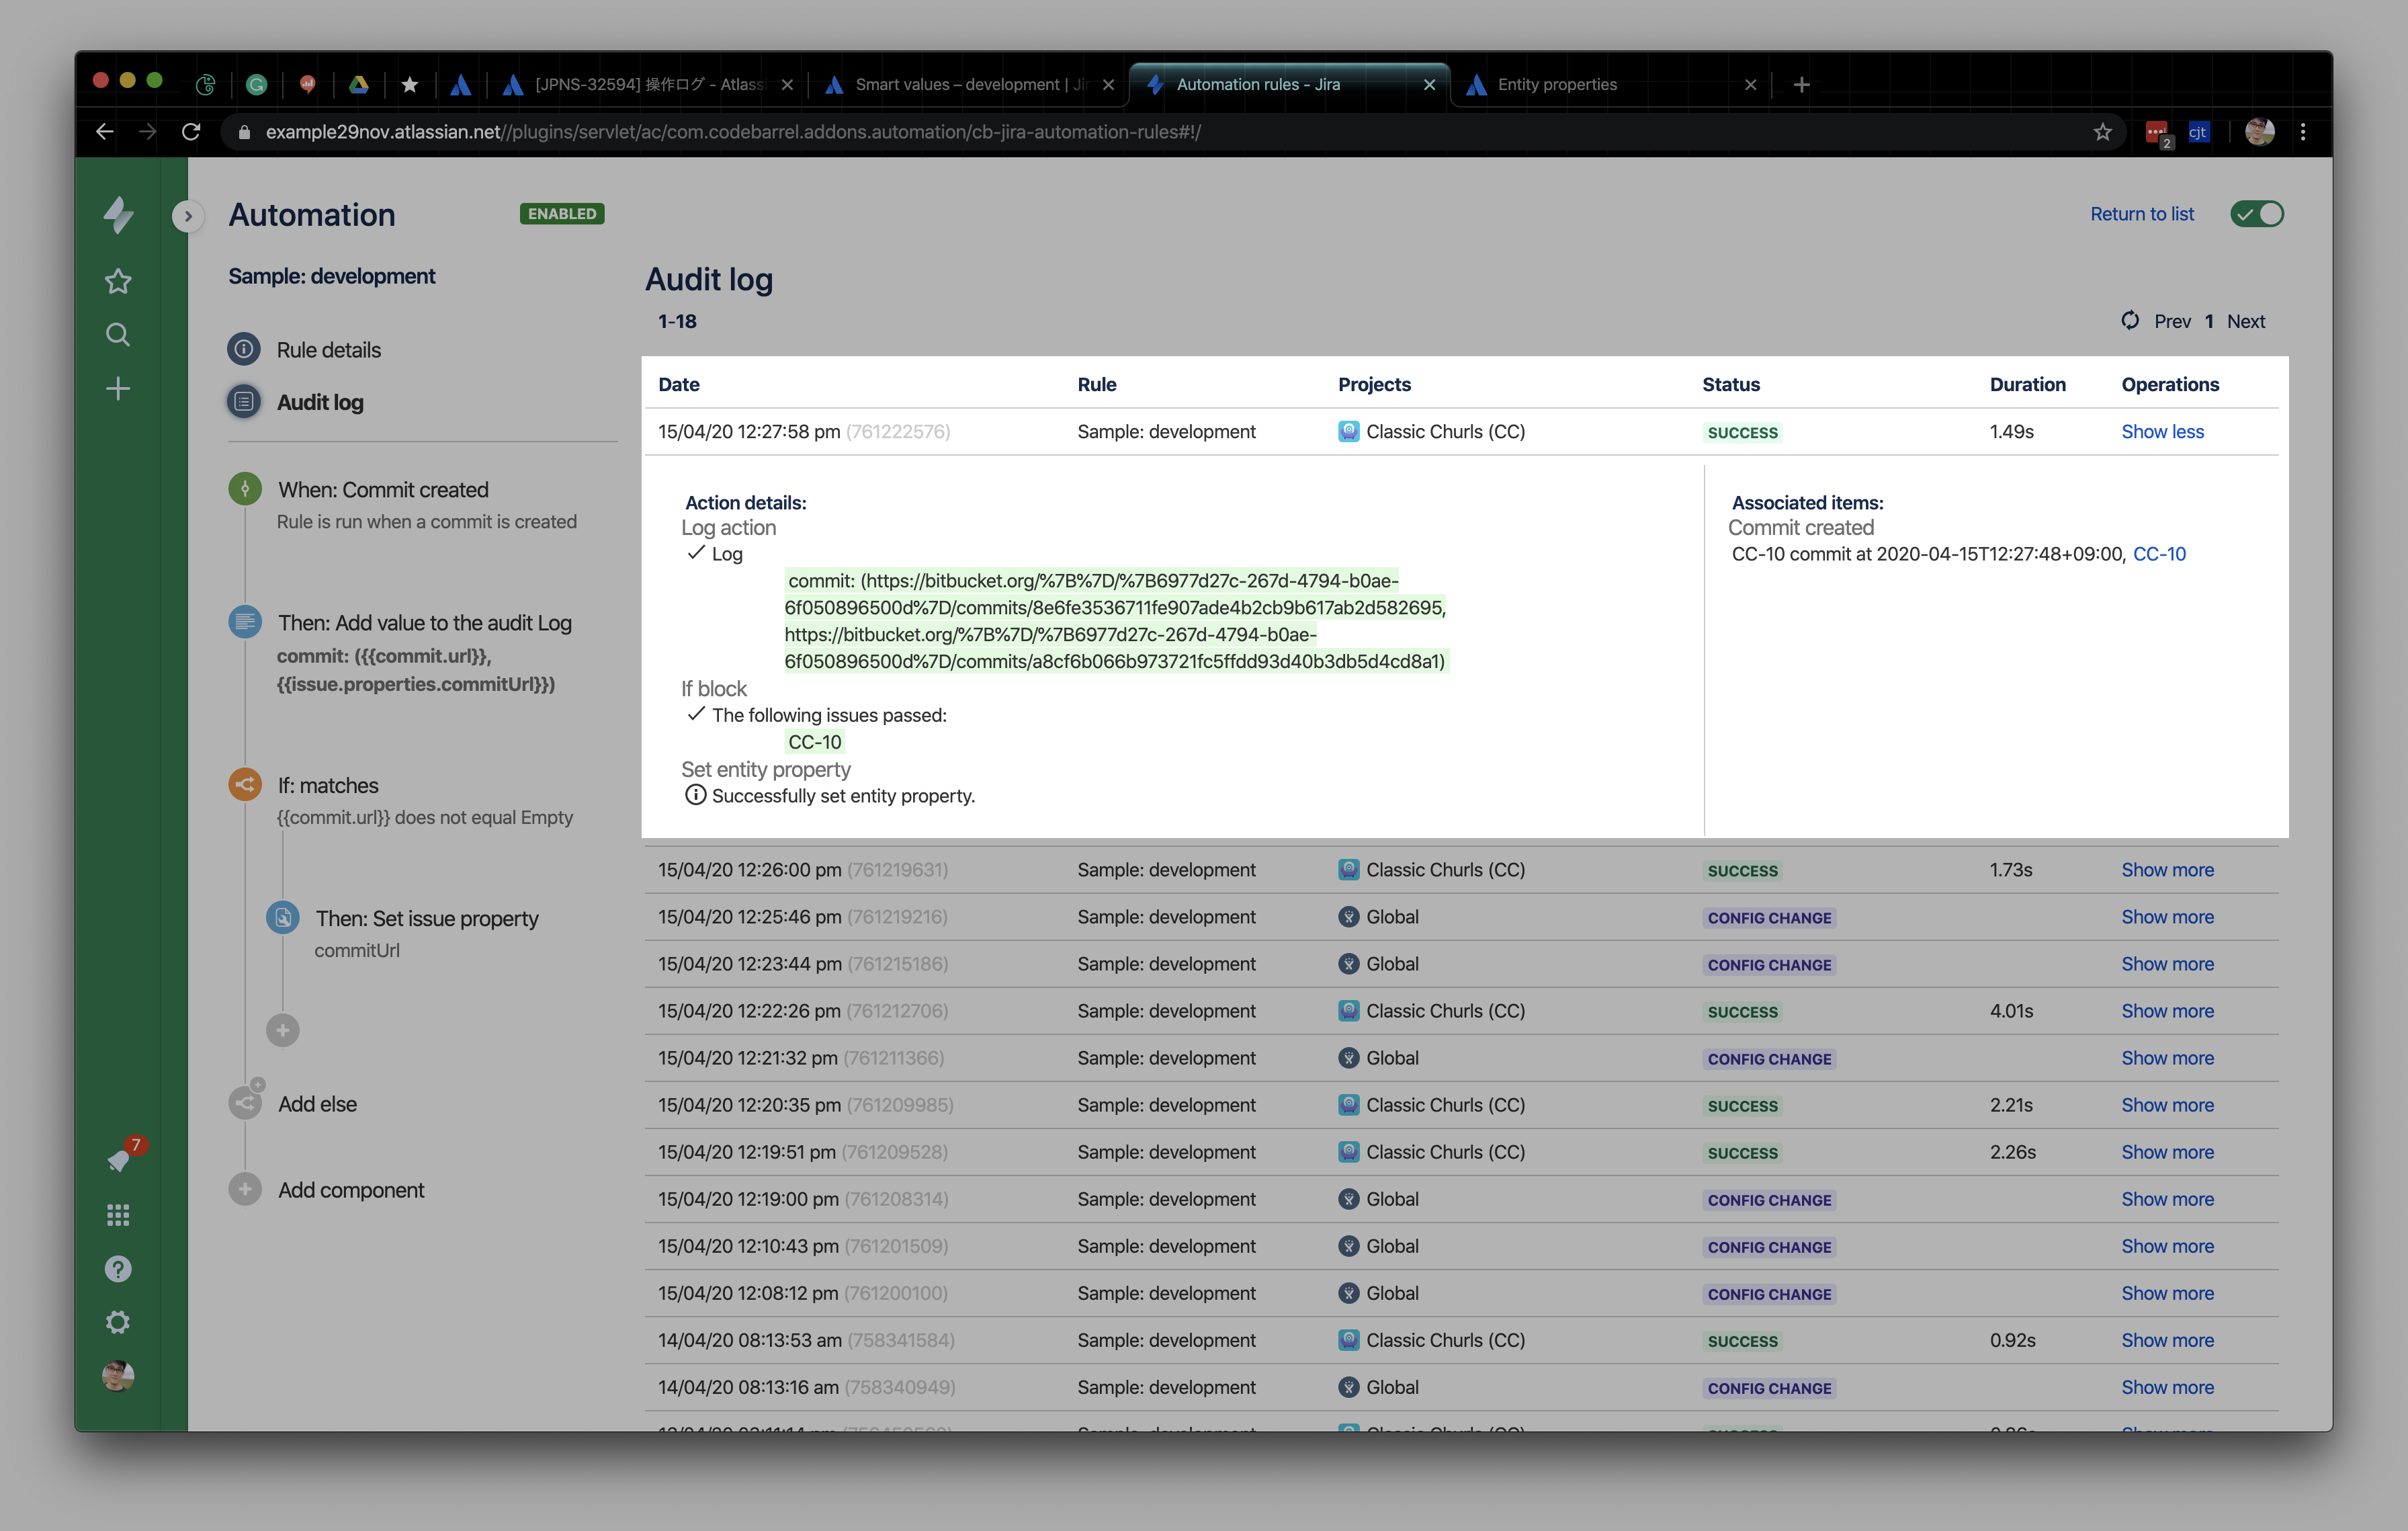Click the cjt browser extension icon
The width and height of the screenshot is (2408, 1531).
(x=2197, y=132)
